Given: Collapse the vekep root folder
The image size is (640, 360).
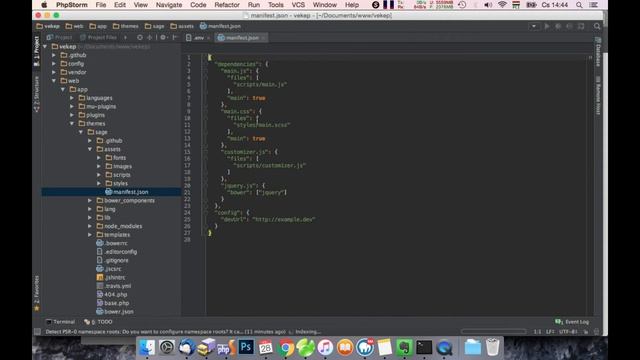Looking at the screenshot, I should tap(45, 47).
